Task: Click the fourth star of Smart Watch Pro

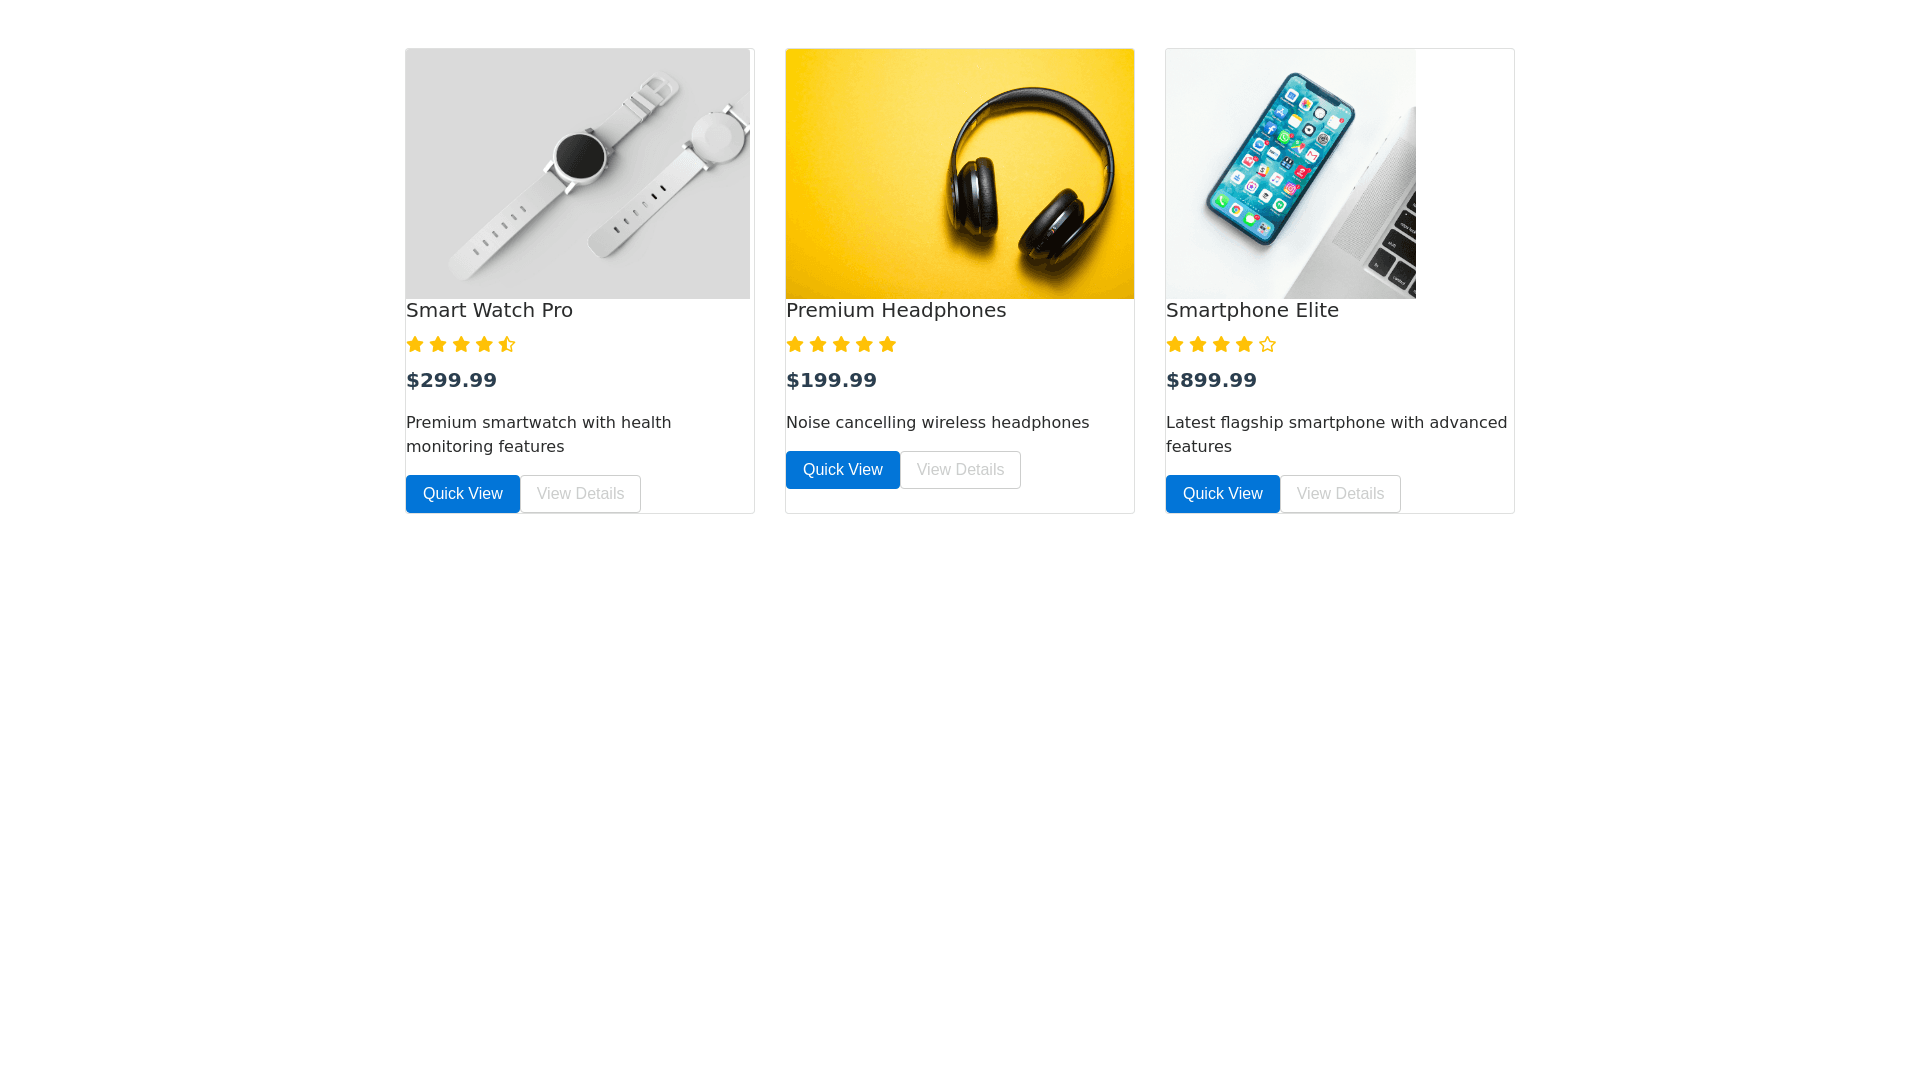Action: [x=484, y=345]
